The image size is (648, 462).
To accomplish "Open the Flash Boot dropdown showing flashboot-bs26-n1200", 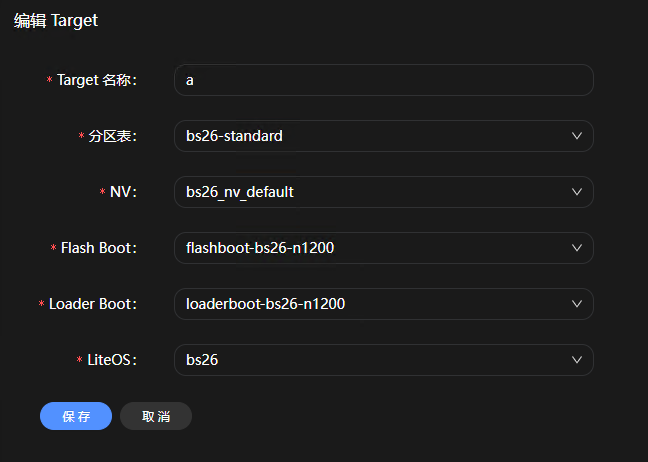I will (370, 248).
